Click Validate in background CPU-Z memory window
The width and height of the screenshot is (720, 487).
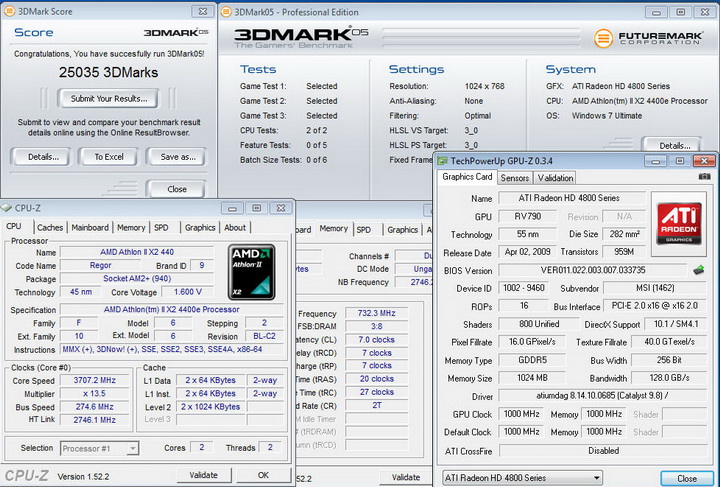(406, 477)
